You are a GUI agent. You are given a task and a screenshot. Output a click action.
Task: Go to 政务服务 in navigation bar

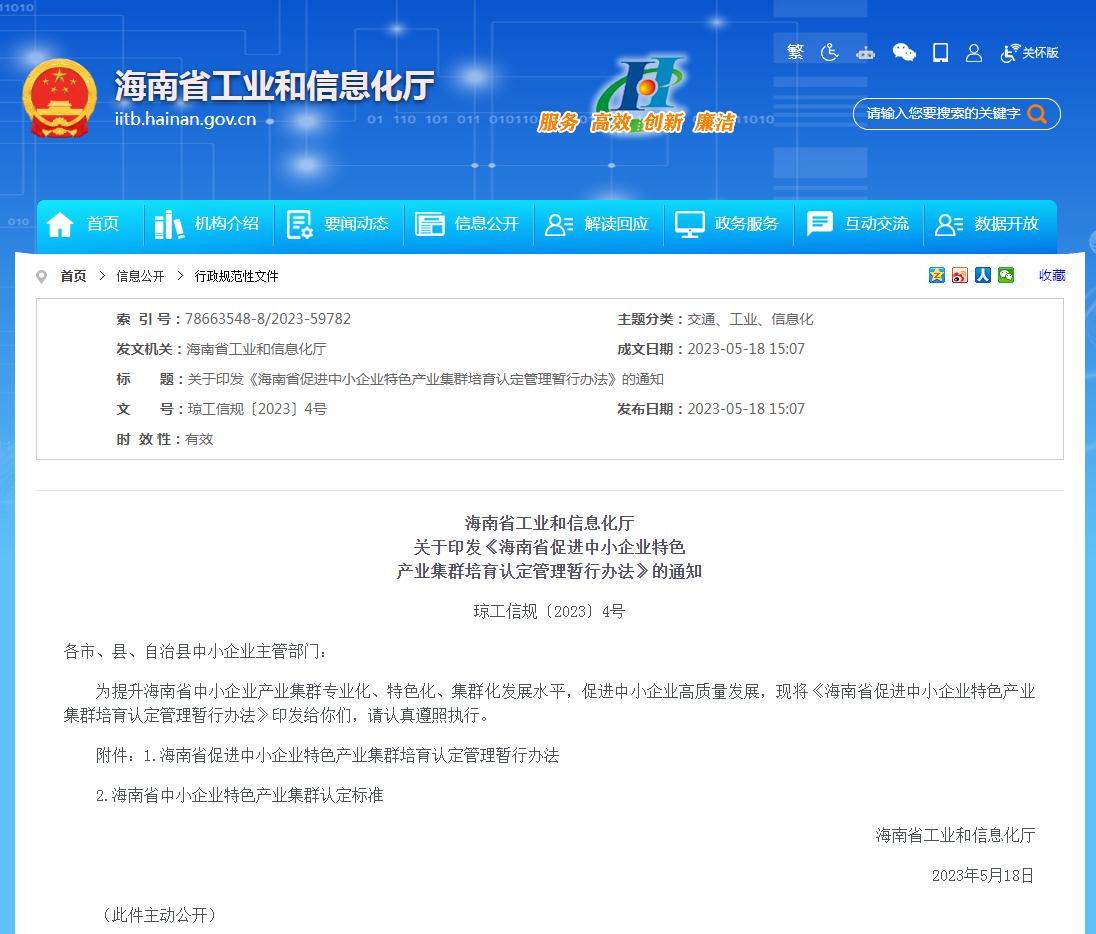[727, 224]
